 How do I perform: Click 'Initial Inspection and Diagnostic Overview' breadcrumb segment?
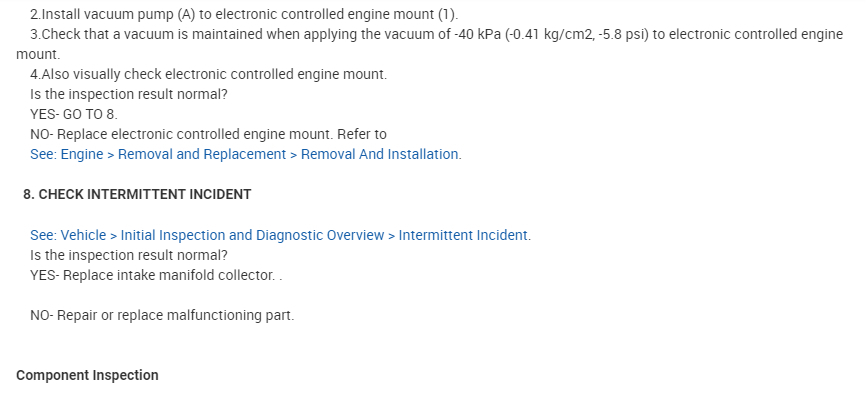point(252,235)
